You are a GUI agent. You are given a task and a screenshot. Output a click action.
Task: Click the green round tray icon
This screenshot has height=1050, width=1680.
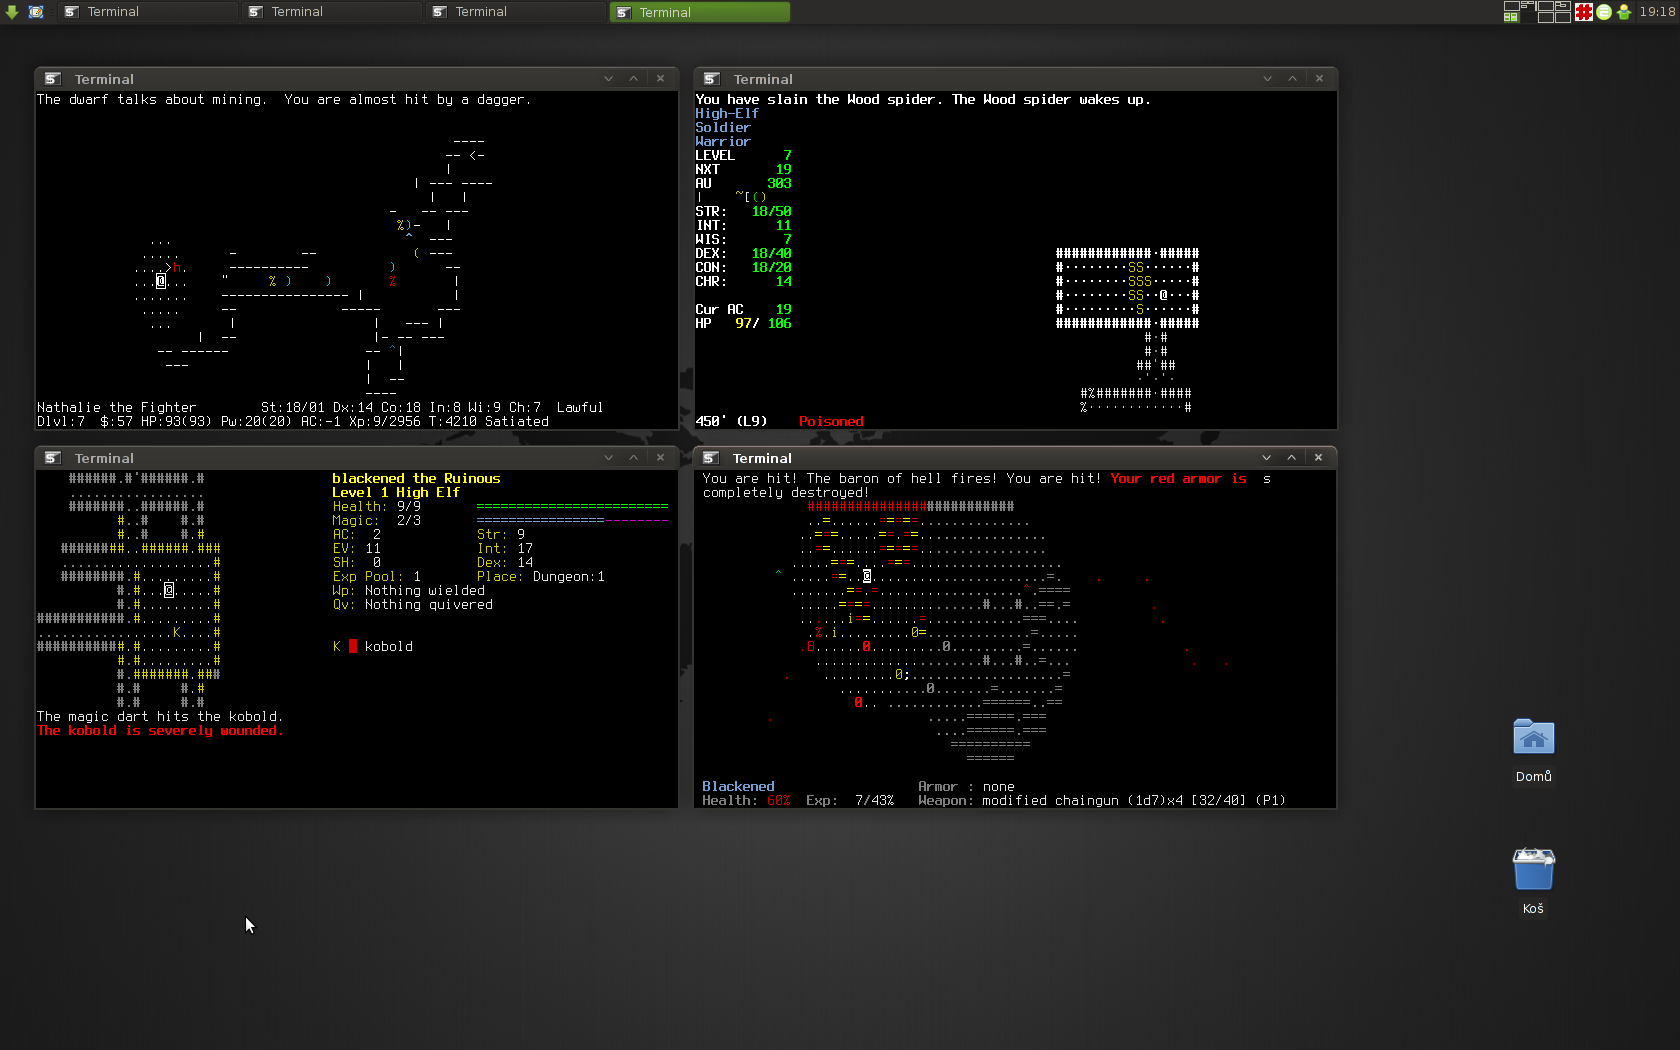[x=1604, y=12]
